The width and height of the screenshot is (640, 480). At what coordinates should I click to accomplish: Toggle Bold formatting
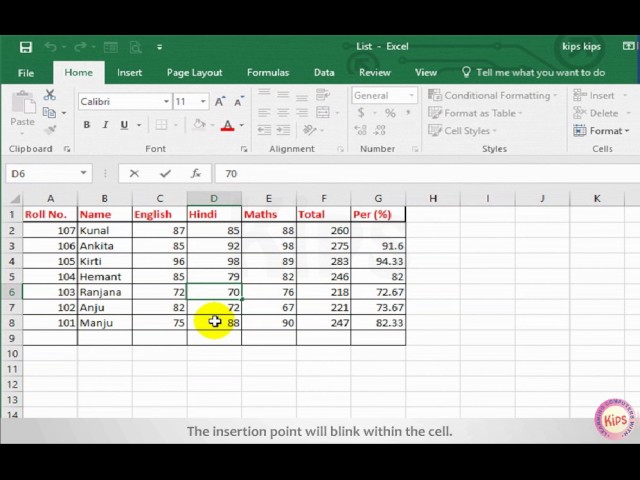(87, 125)
